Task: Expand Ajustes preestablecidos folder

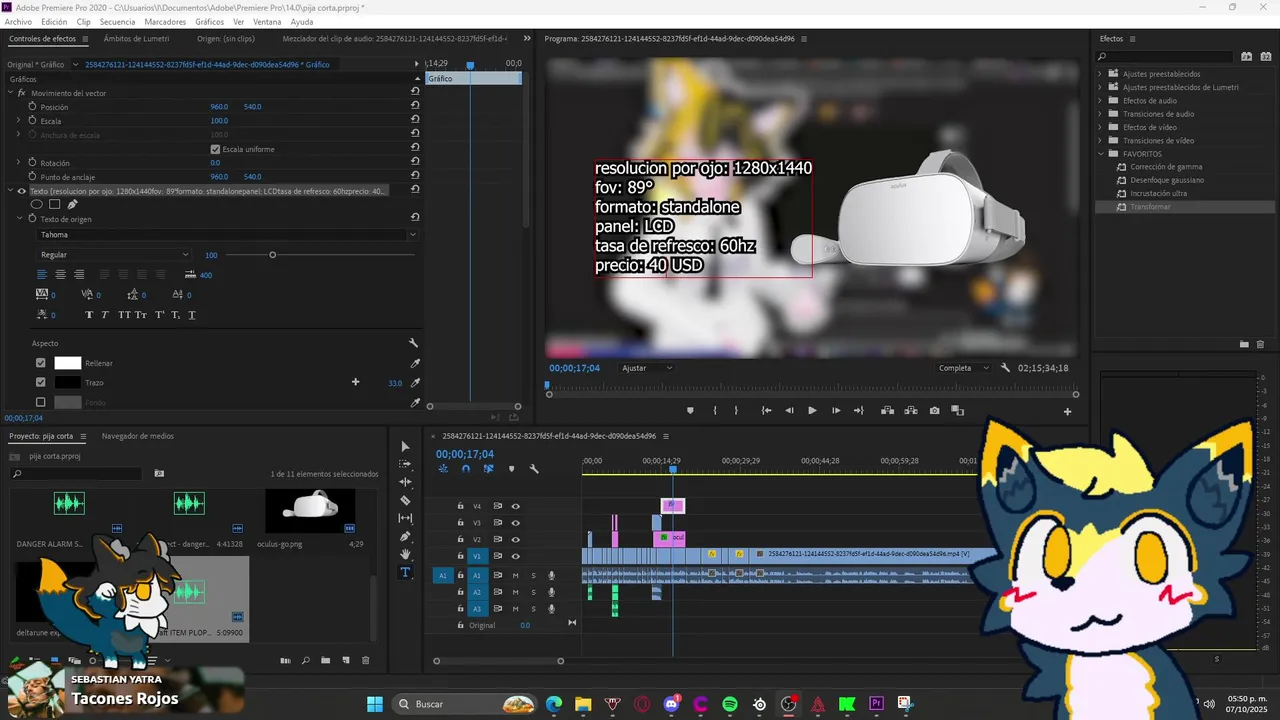Action: [1100, 74]
